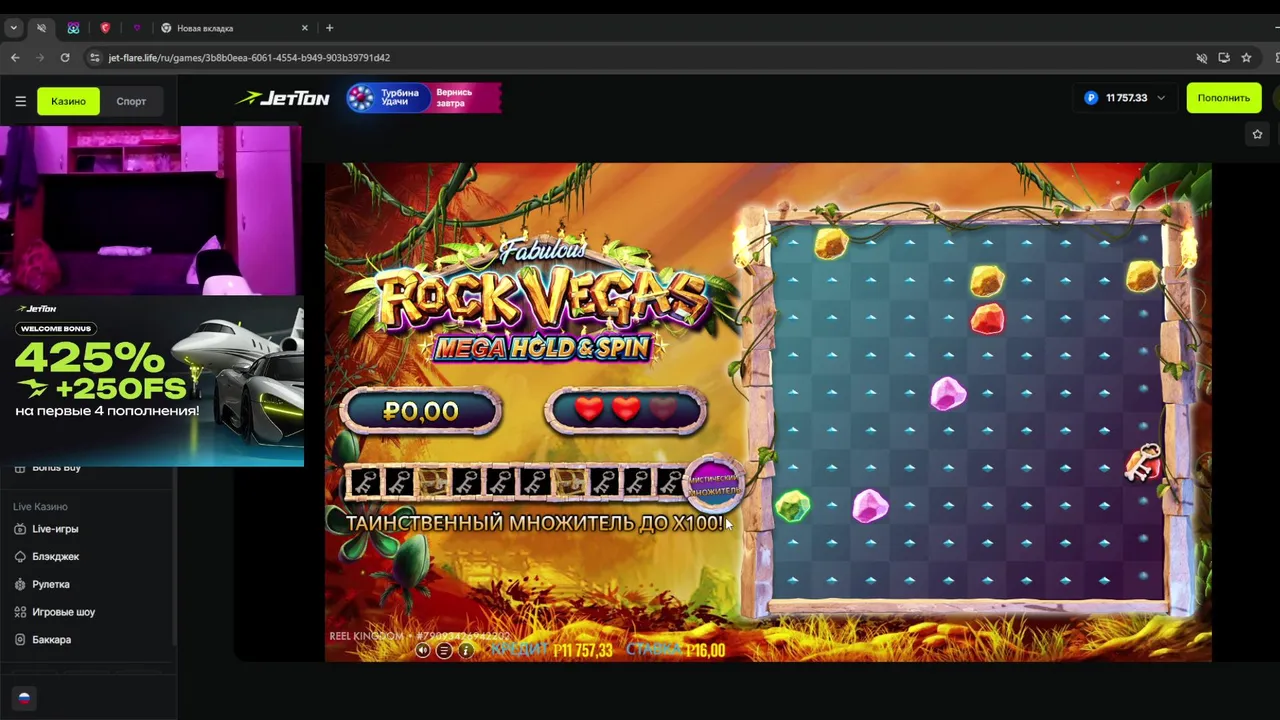Click the purple Мистический Множитель badge
The height and width of the screenshot is (720, 1280).
pos(713,485)
